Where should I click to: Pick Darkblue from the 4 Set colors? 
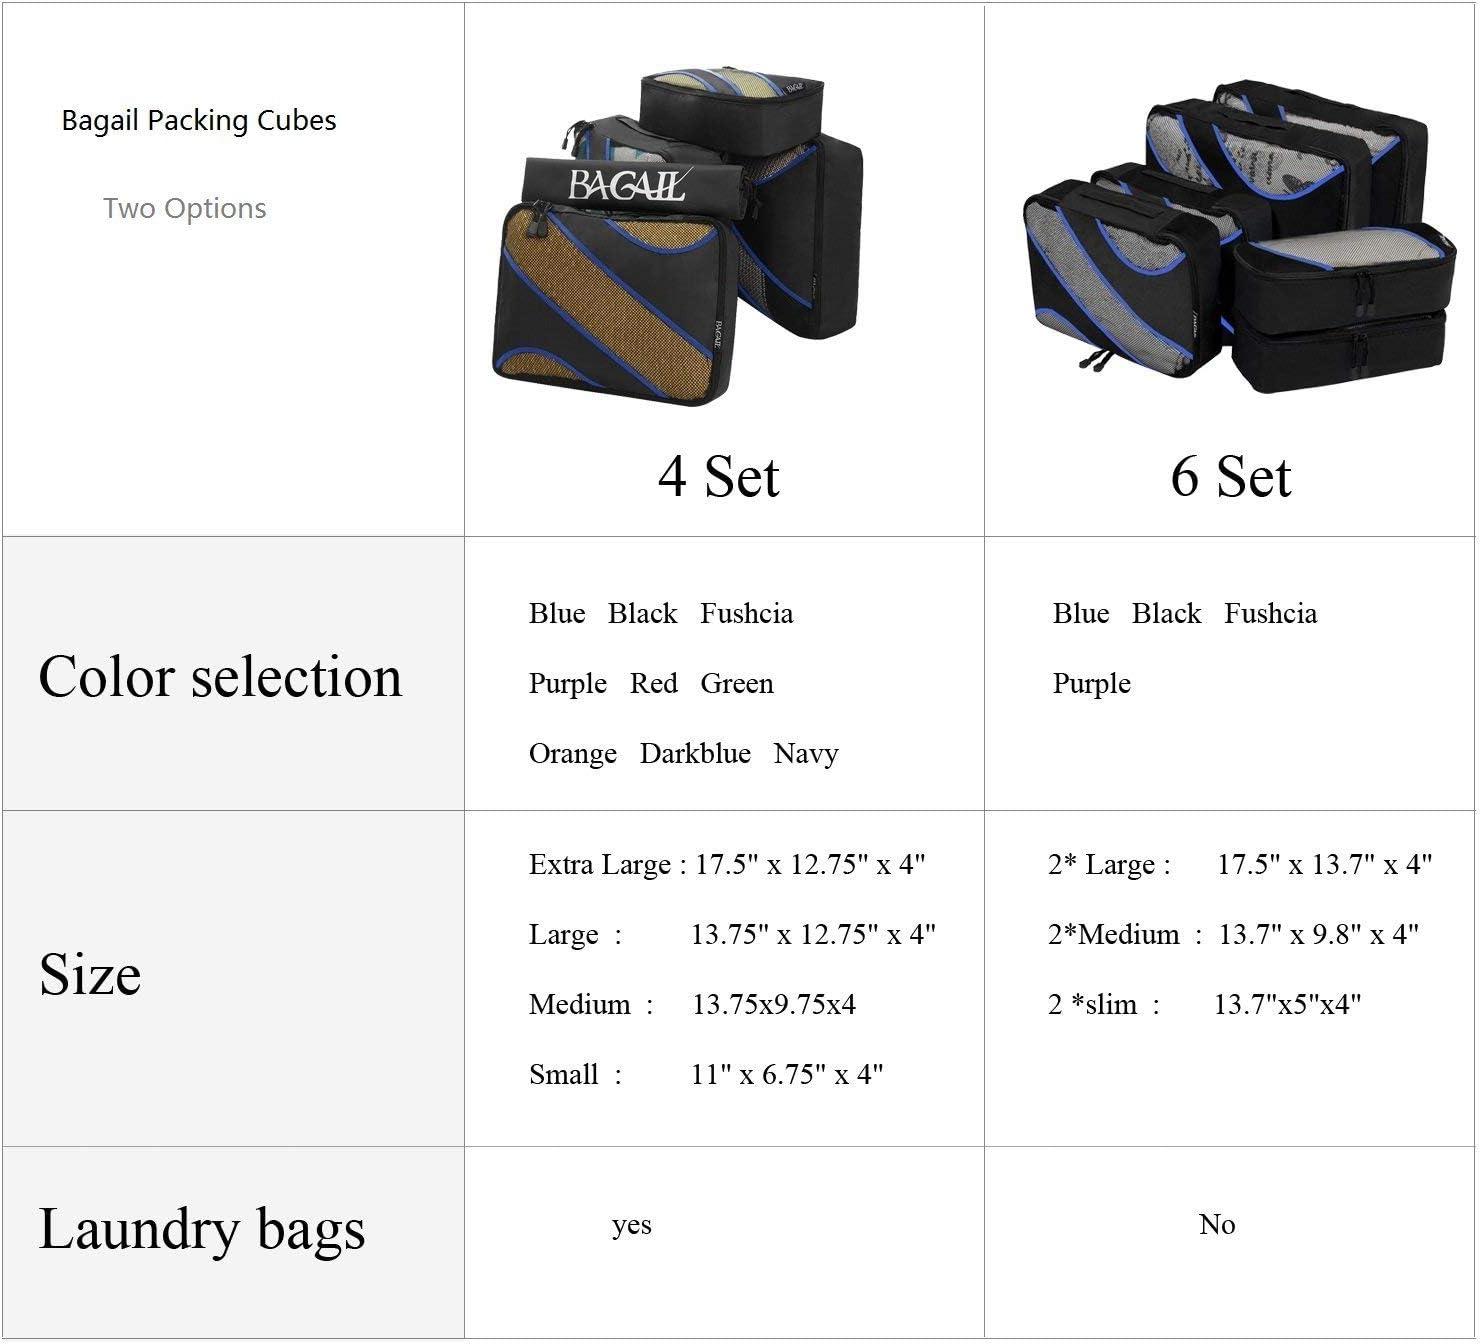click(695, 753)
